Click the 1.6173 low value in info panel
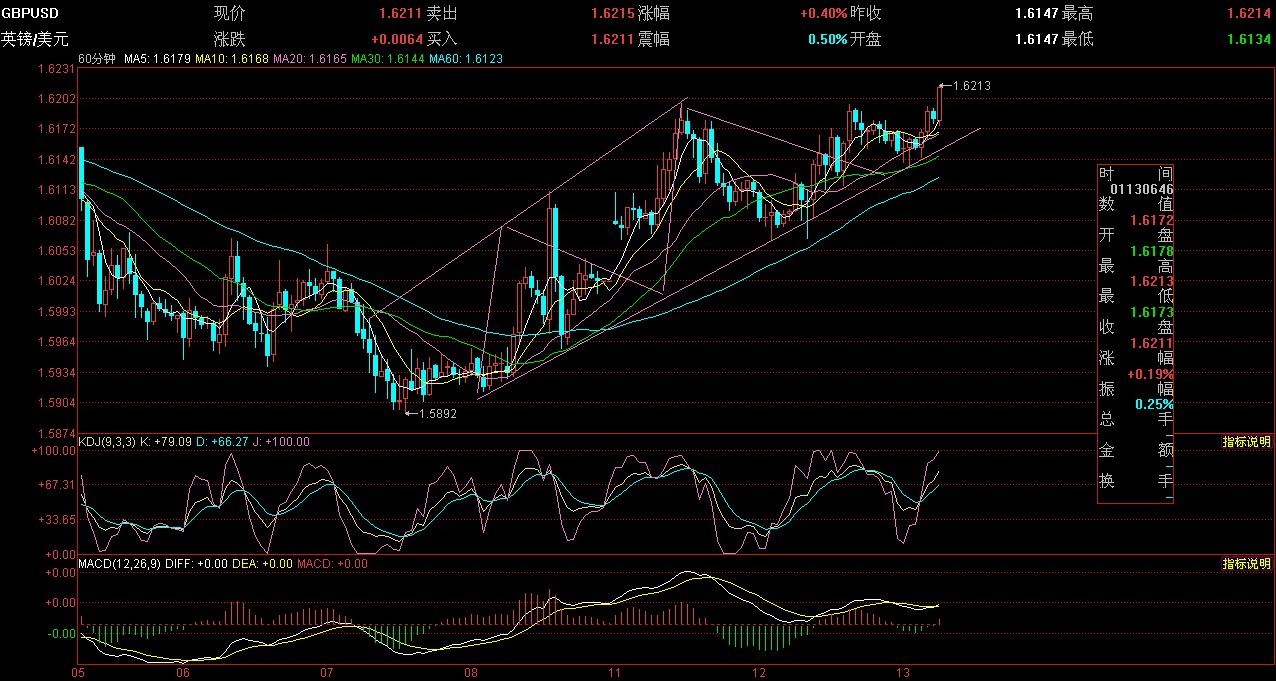Screen dimensions: 1276x681 1152,313
